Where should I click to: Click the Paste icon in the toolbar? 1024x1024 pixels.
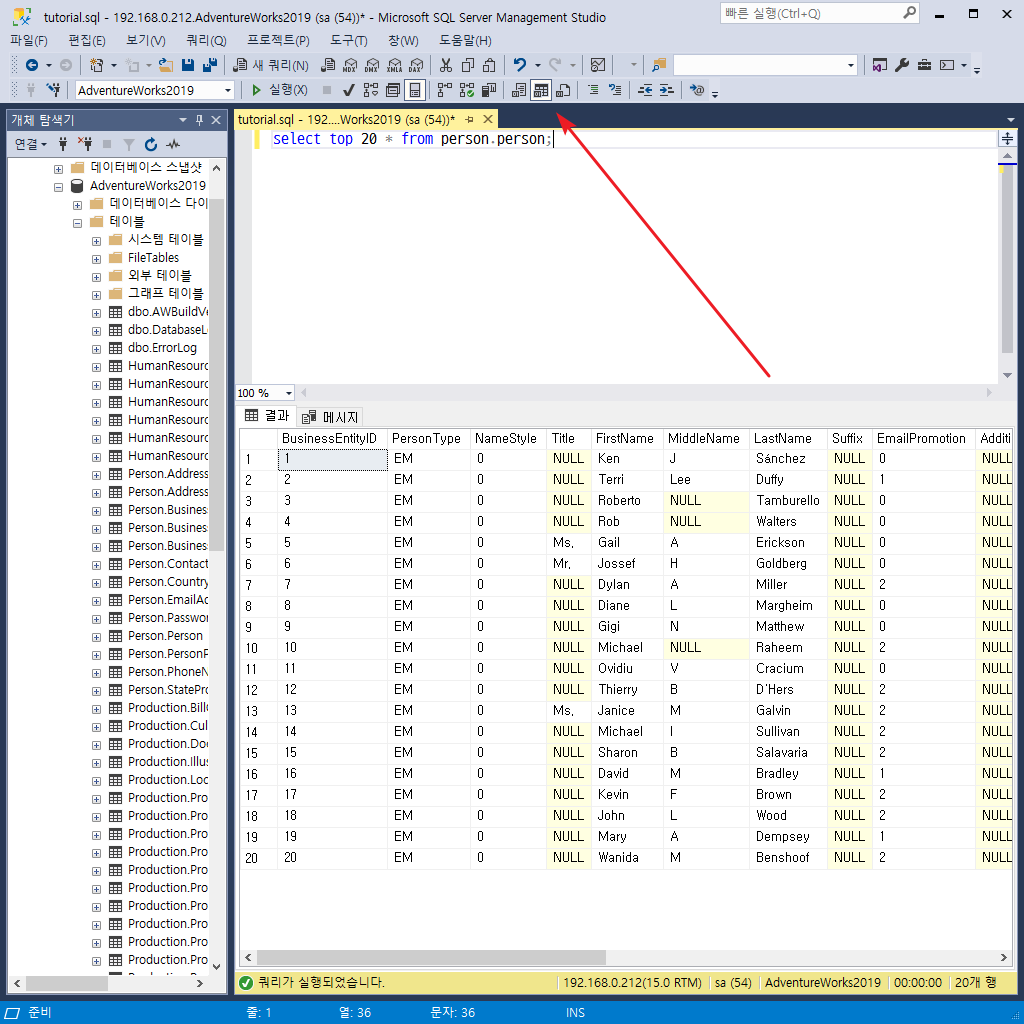[x=489, y=65]
